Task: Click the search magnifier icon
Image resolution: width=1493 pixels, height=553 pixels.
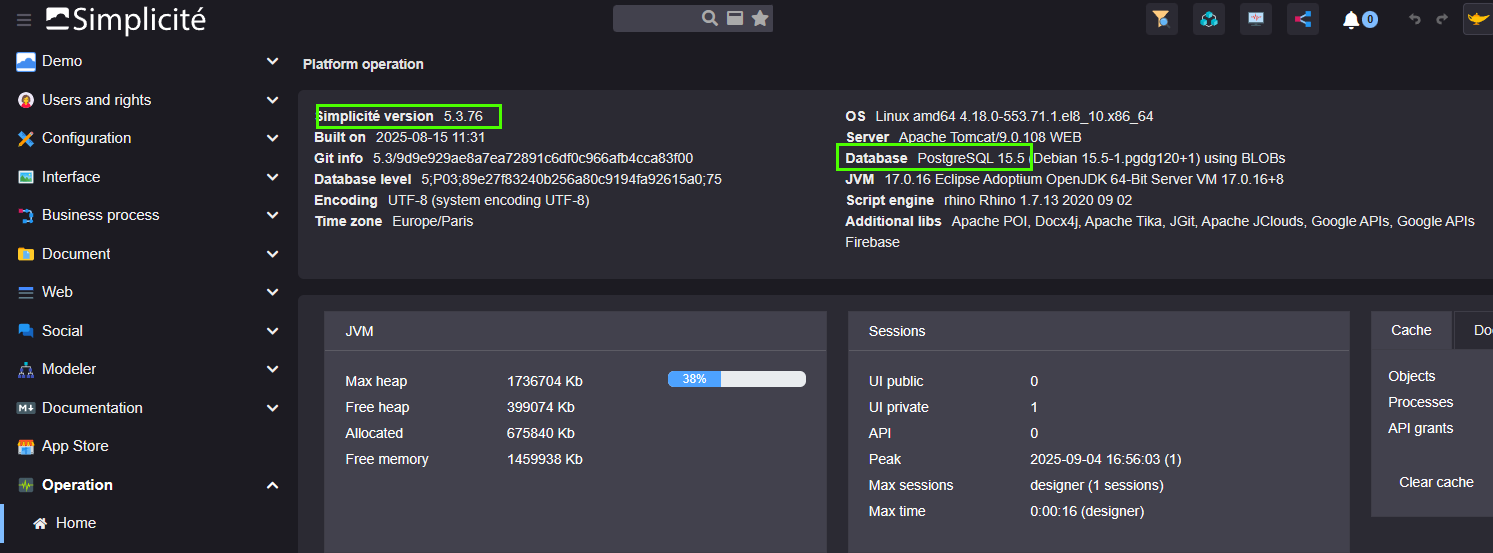Action: (x=710, y=18)
